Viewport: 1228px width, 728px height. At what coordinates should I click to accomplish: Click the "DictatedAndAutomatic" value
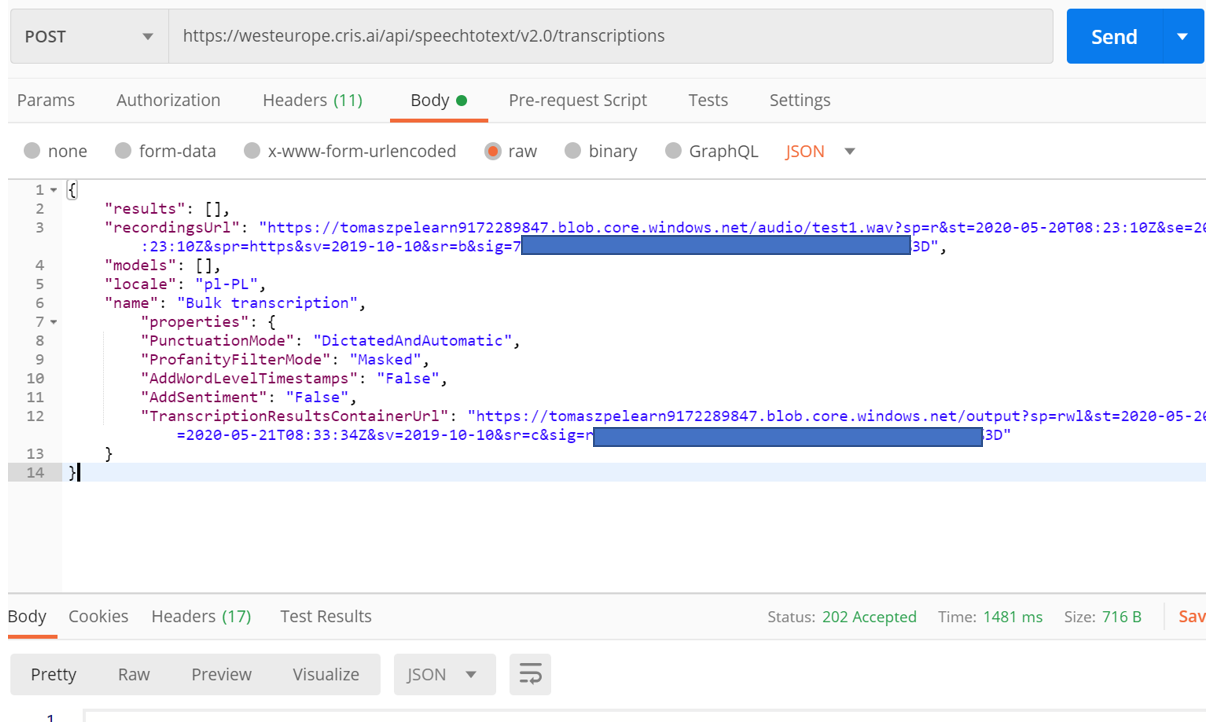click(x=413, y=341)
